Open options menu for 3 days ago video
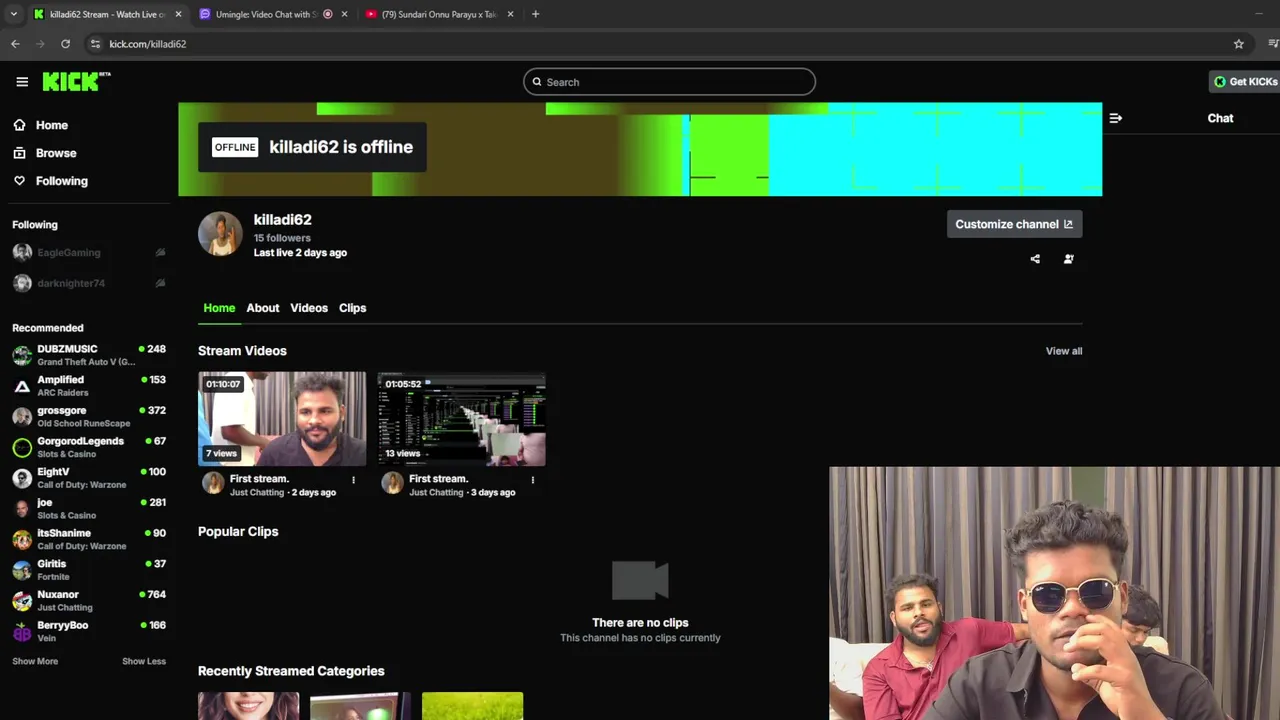This screenshot has width=1280, height=720. click(x=532, y=480)
